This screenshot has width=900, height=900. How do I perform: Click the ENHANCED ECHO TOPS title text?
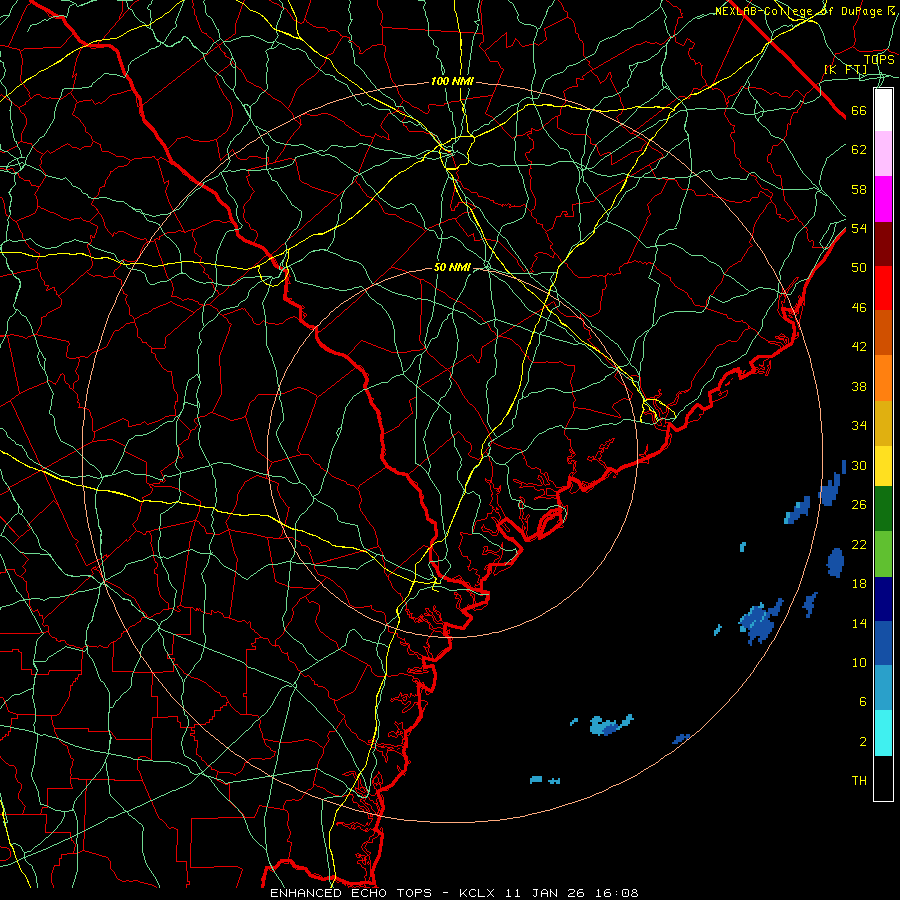click(351, 893)
